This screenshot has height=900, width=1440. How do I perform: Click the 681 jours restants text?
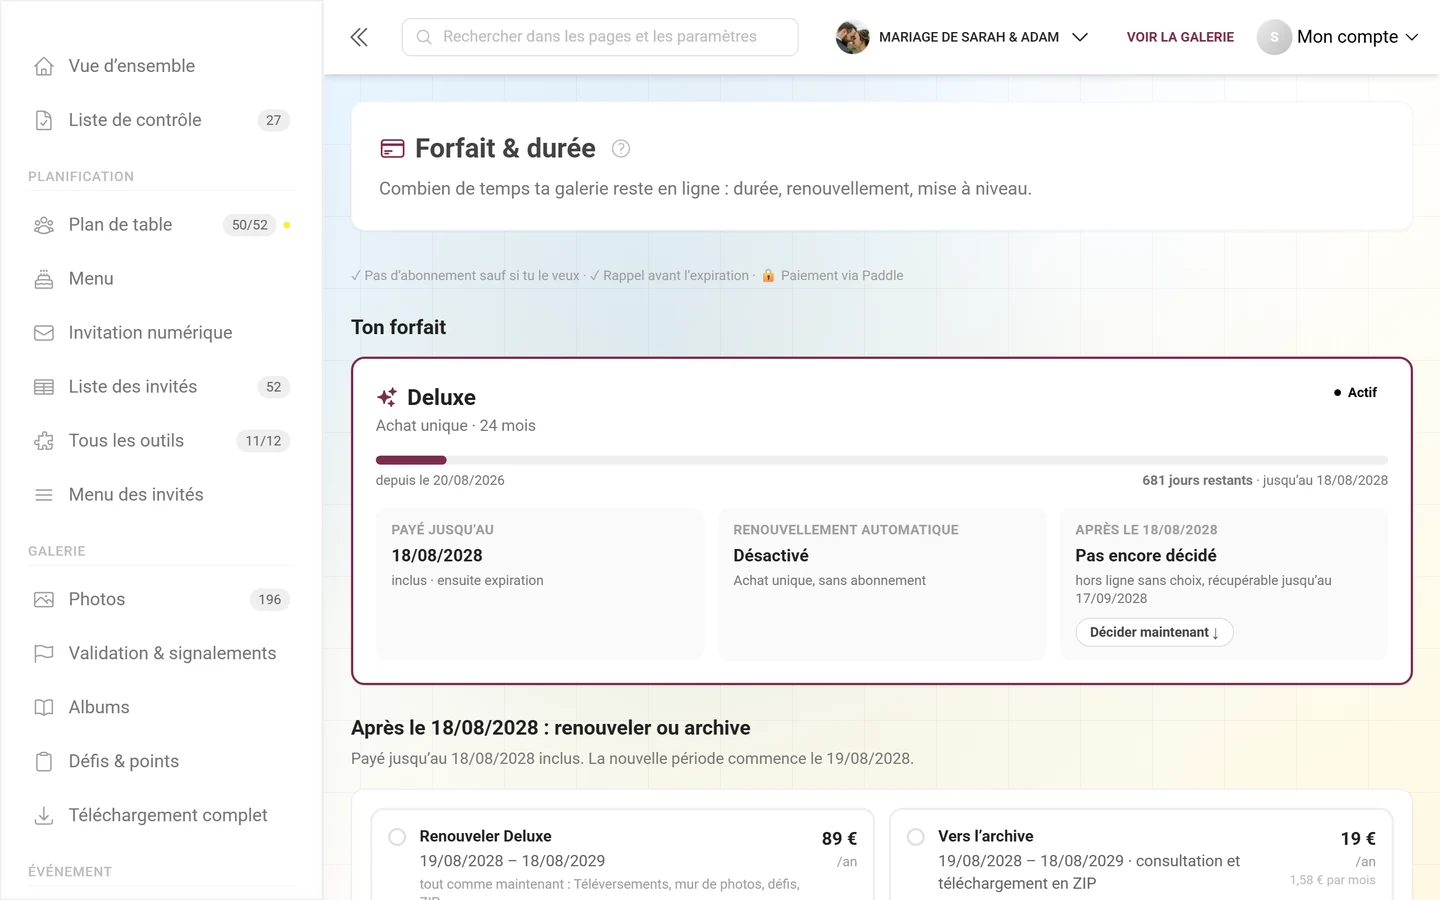click(x=1197, y=480)
